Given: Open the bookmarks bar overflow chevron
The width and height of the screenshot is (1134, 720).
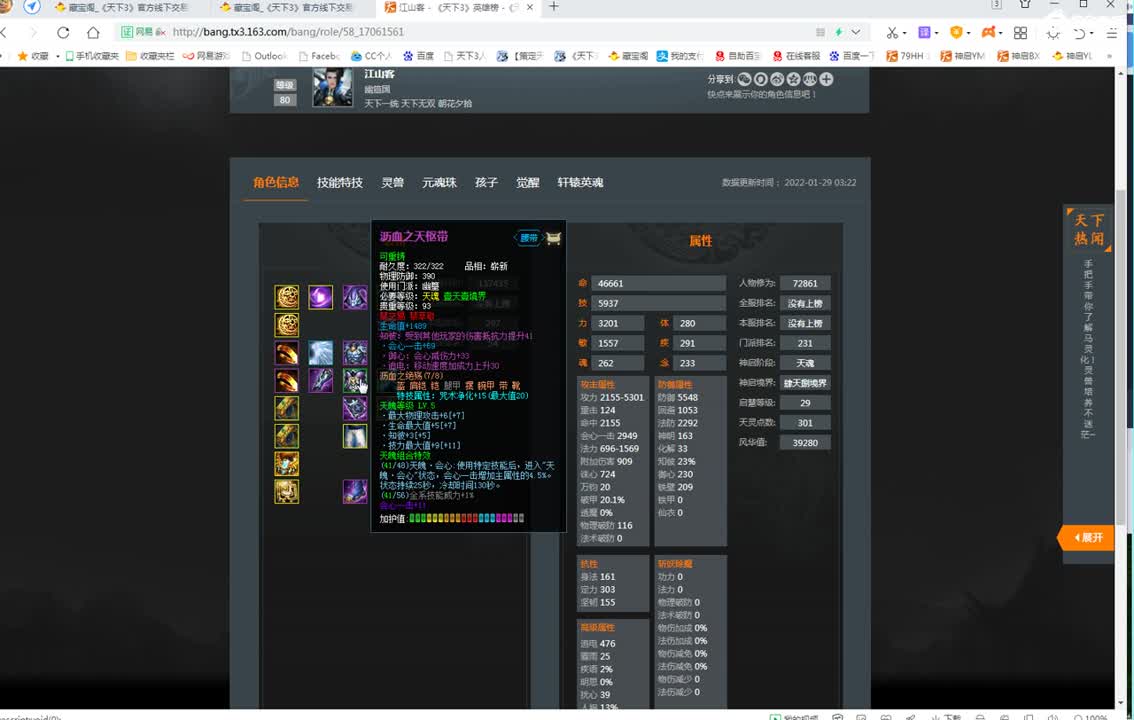Looking at the screenshot, I should coord(1110,57).
